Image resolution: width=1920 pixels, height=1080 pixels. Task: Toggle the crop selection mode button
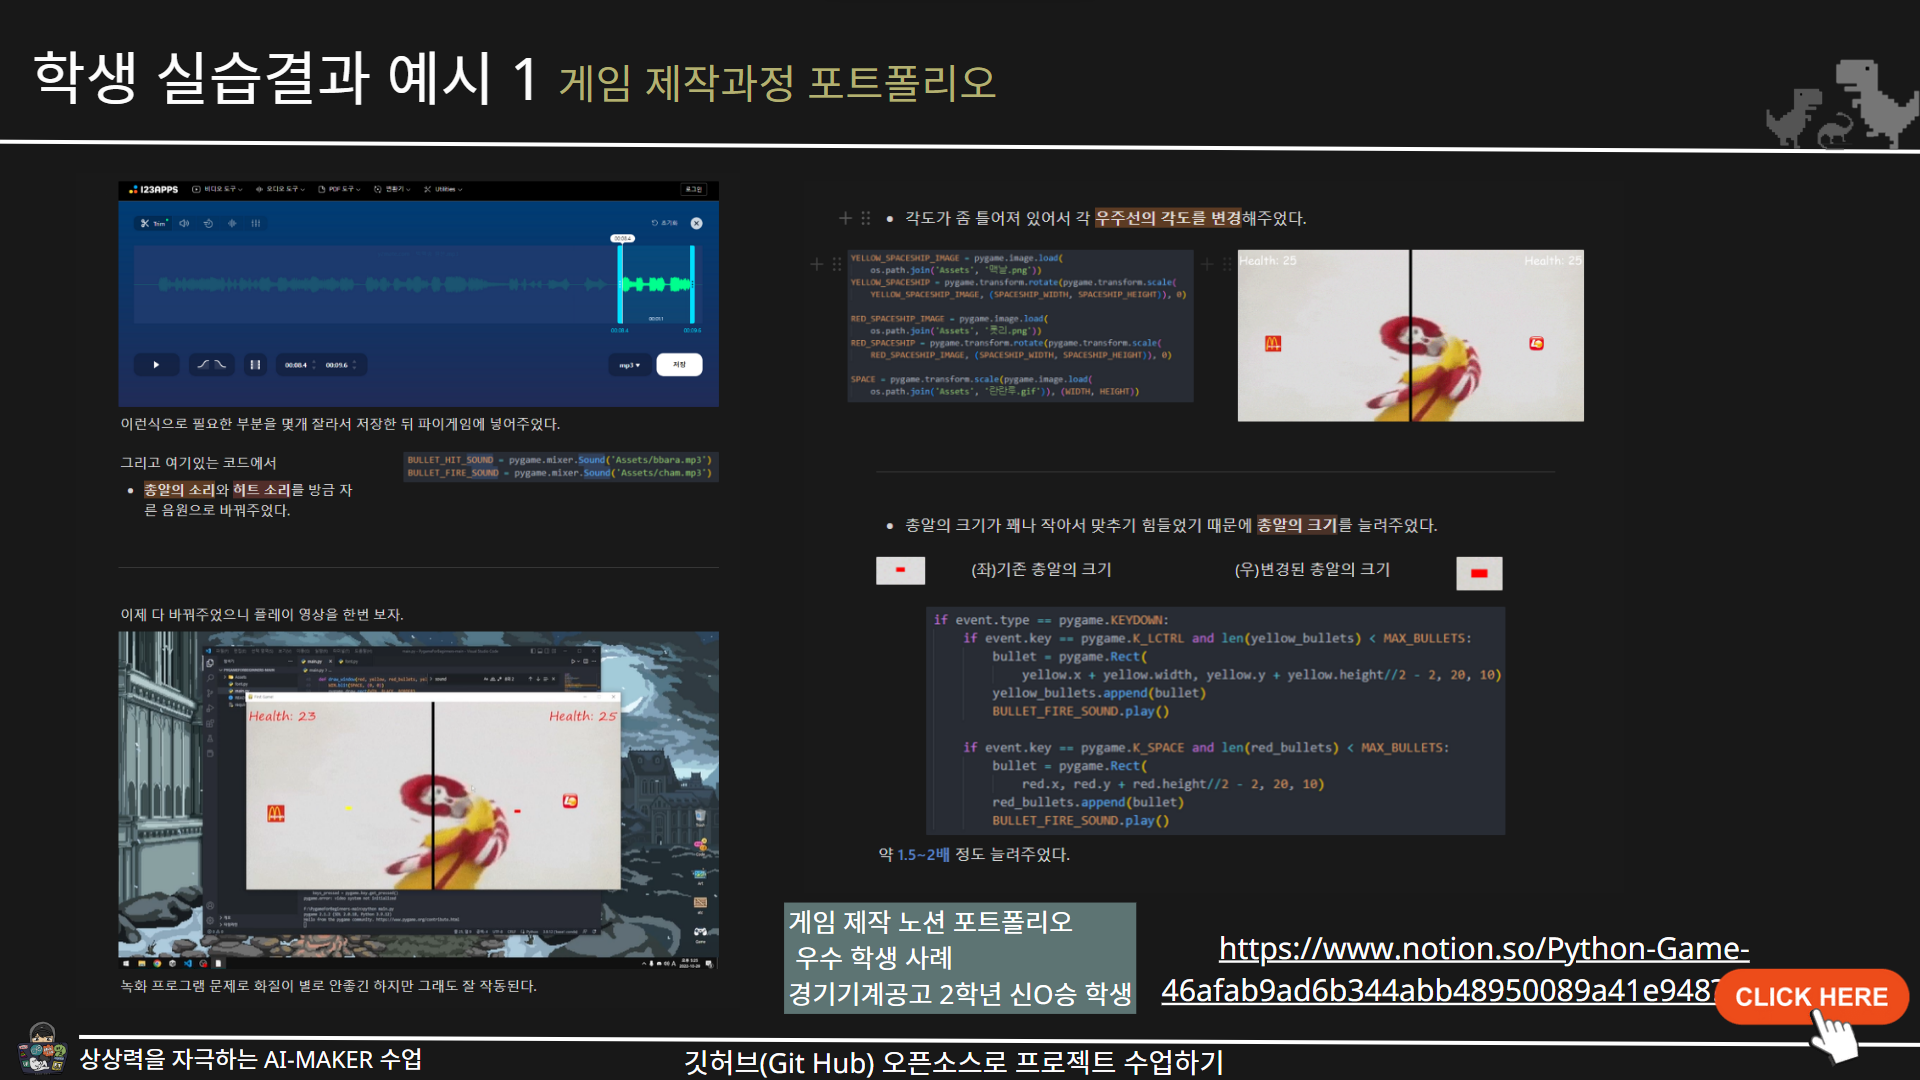pyautogui.click(x=255, y=365)
